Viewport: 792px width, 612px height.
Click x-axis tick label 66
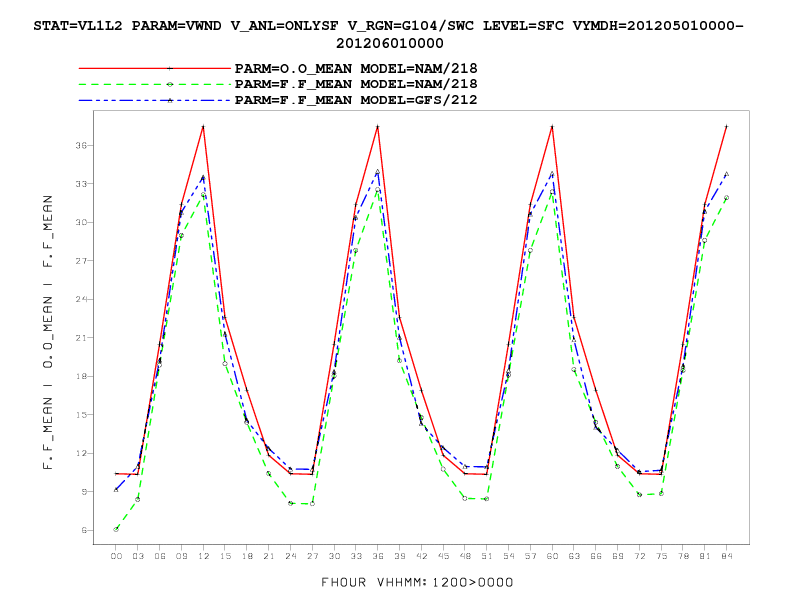tap(596, 556)
